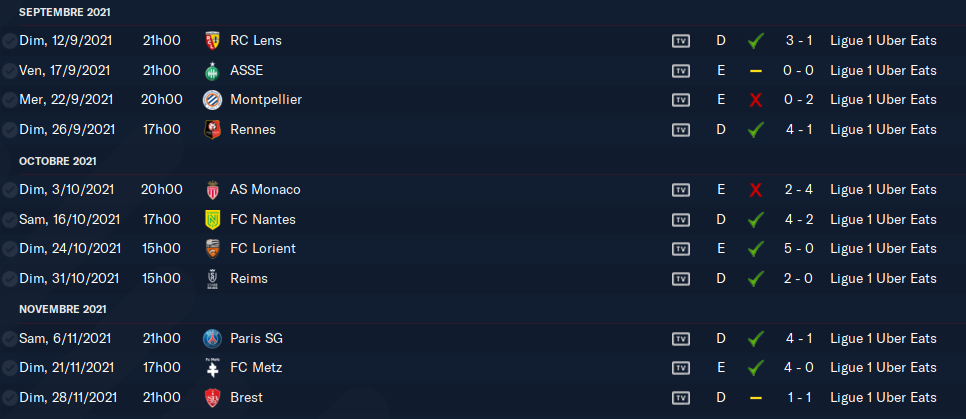
Task: Open Ligue 1 Uber Eats on the FC Metz row
Action: (x=883, y=368)
